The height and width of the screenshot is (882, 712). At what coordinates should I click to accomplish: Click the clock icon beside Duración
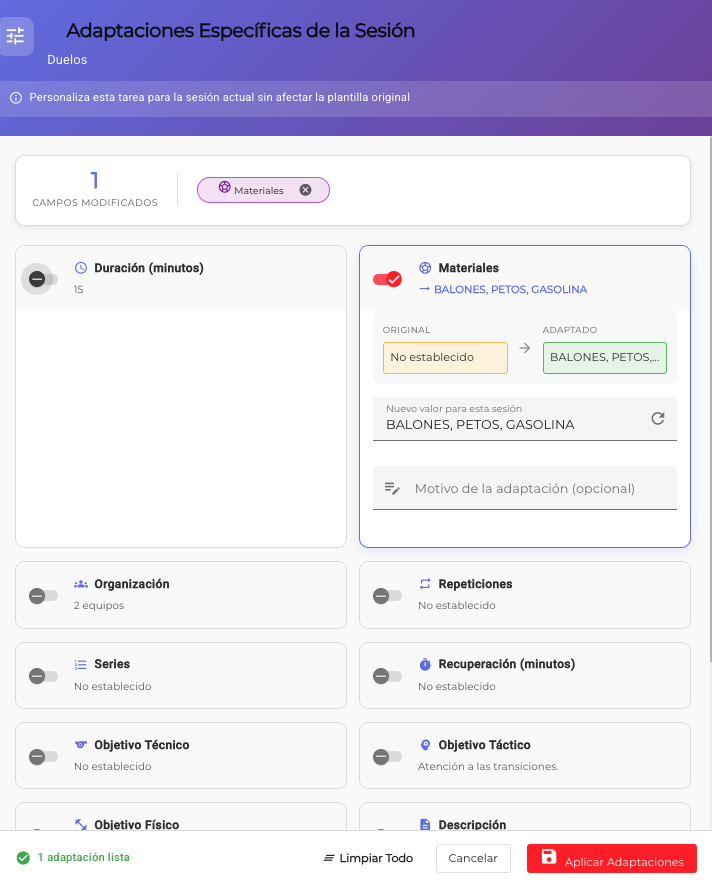81,268
